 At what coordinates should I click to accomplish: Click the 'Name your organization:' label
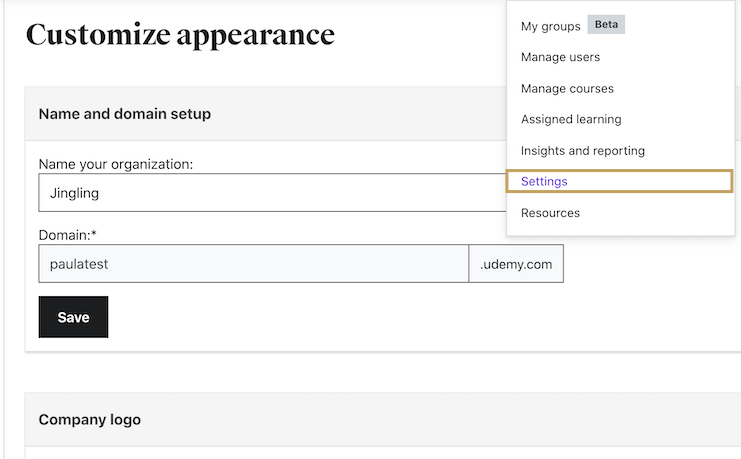116,164
